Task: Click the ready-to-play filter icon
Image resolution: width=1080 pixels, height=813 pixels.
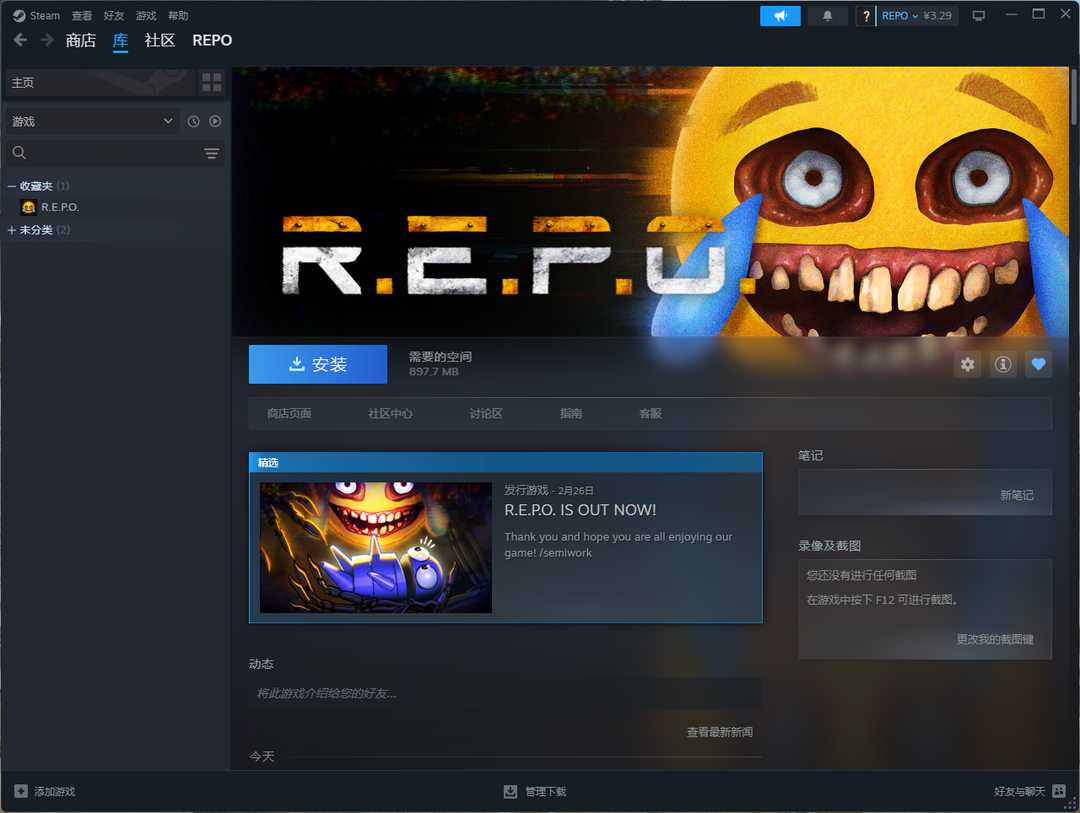Action: (x=215, y=121)
